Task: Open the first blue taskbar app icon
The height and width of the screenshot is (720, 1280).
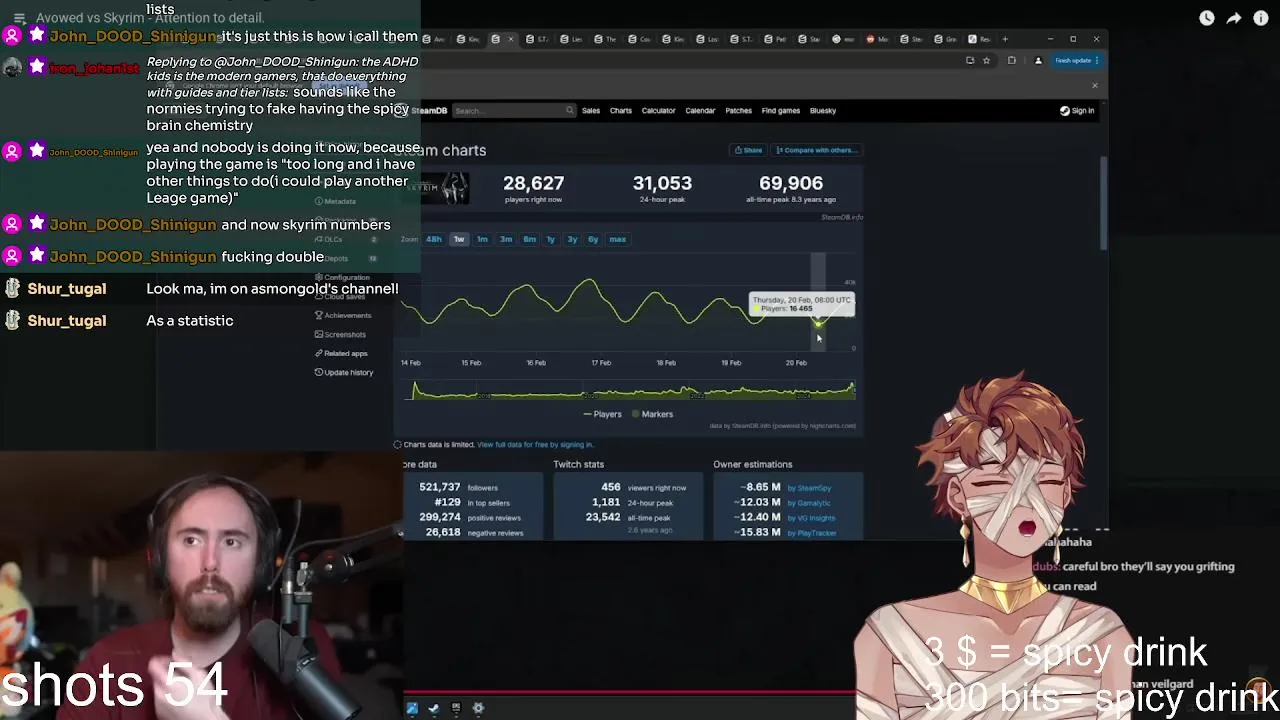Action: [412, 708]
